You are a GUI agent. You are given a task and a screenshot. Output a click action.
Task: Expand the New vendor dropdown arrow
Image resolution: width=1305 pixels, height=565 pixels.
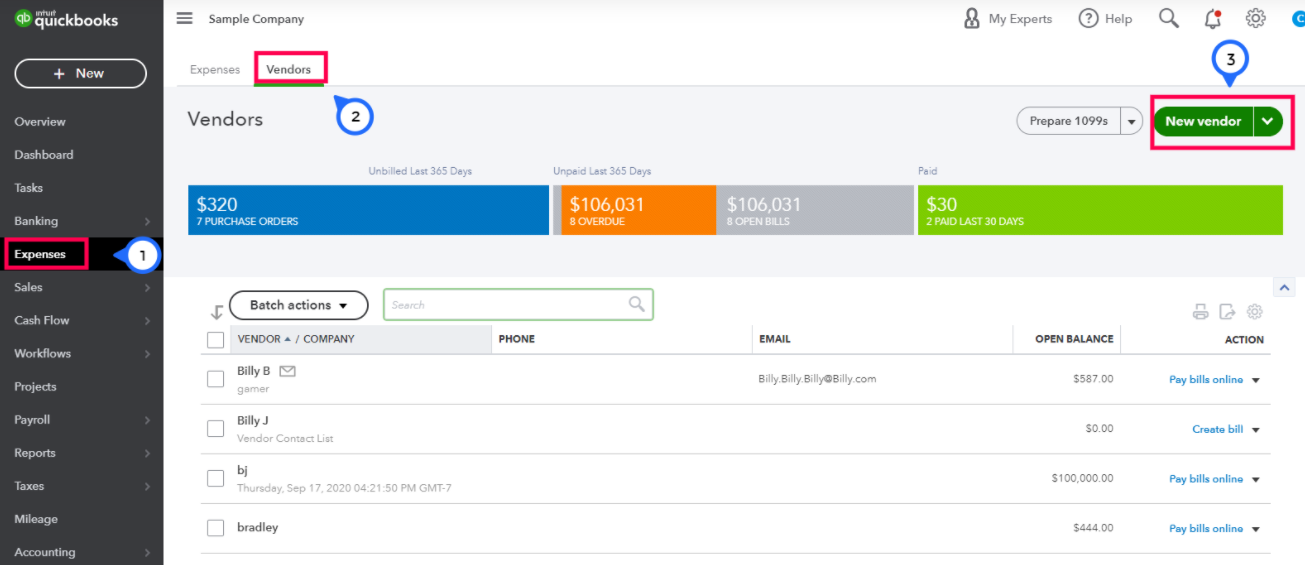point(1268,121)
